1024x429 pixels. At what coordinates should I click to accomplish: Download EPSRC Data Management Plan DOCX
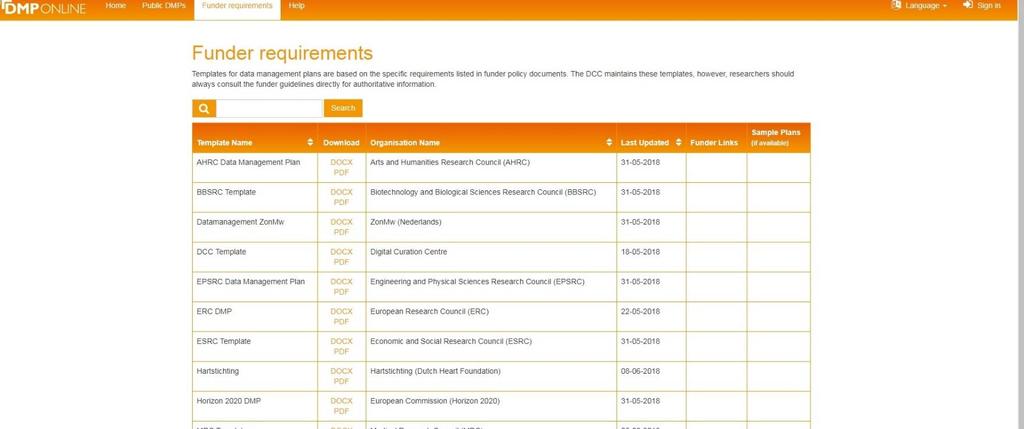(341, 282)
